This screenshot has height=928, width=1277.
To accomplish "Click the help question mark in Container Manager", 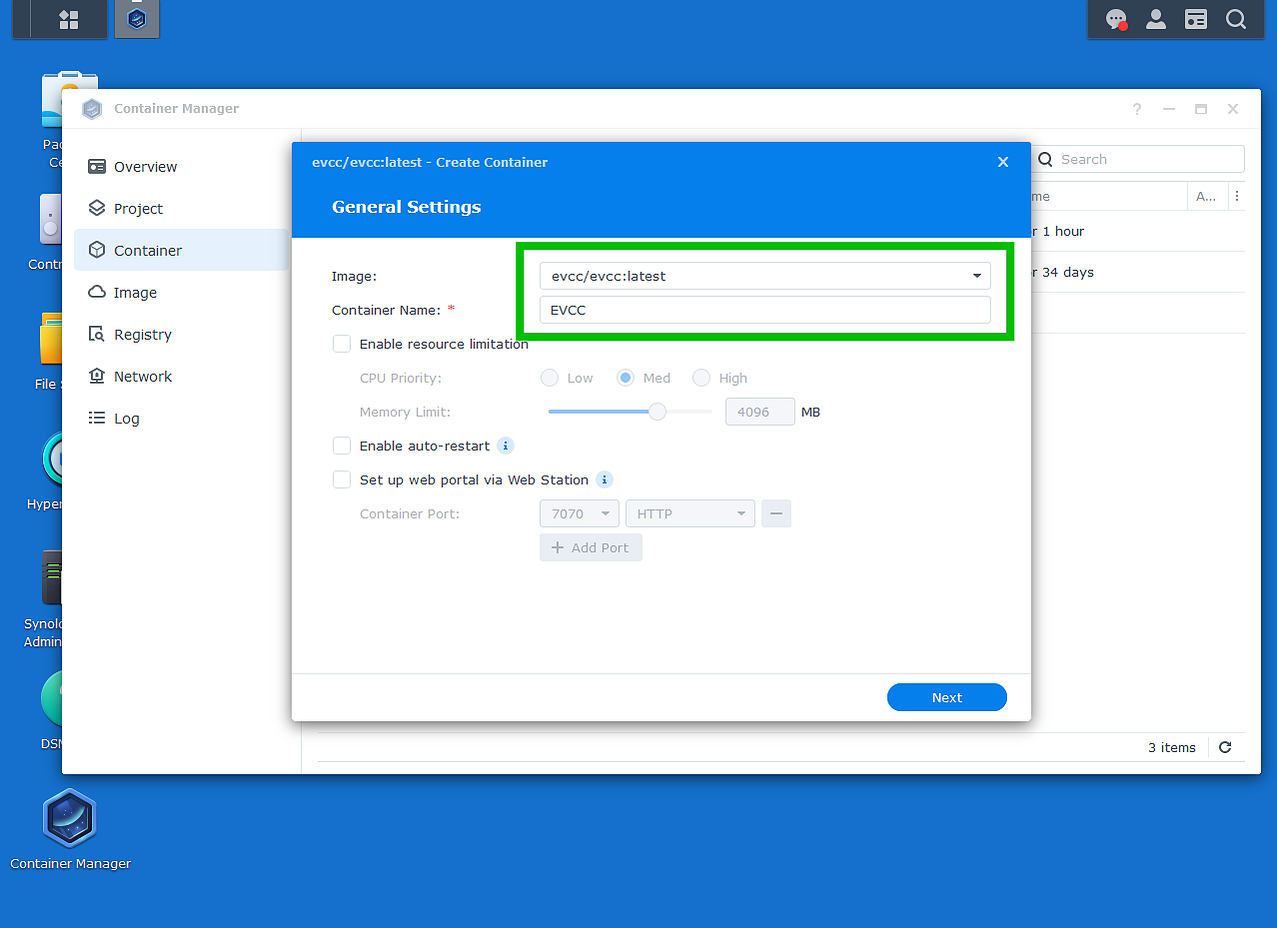I will (1137, 109).
